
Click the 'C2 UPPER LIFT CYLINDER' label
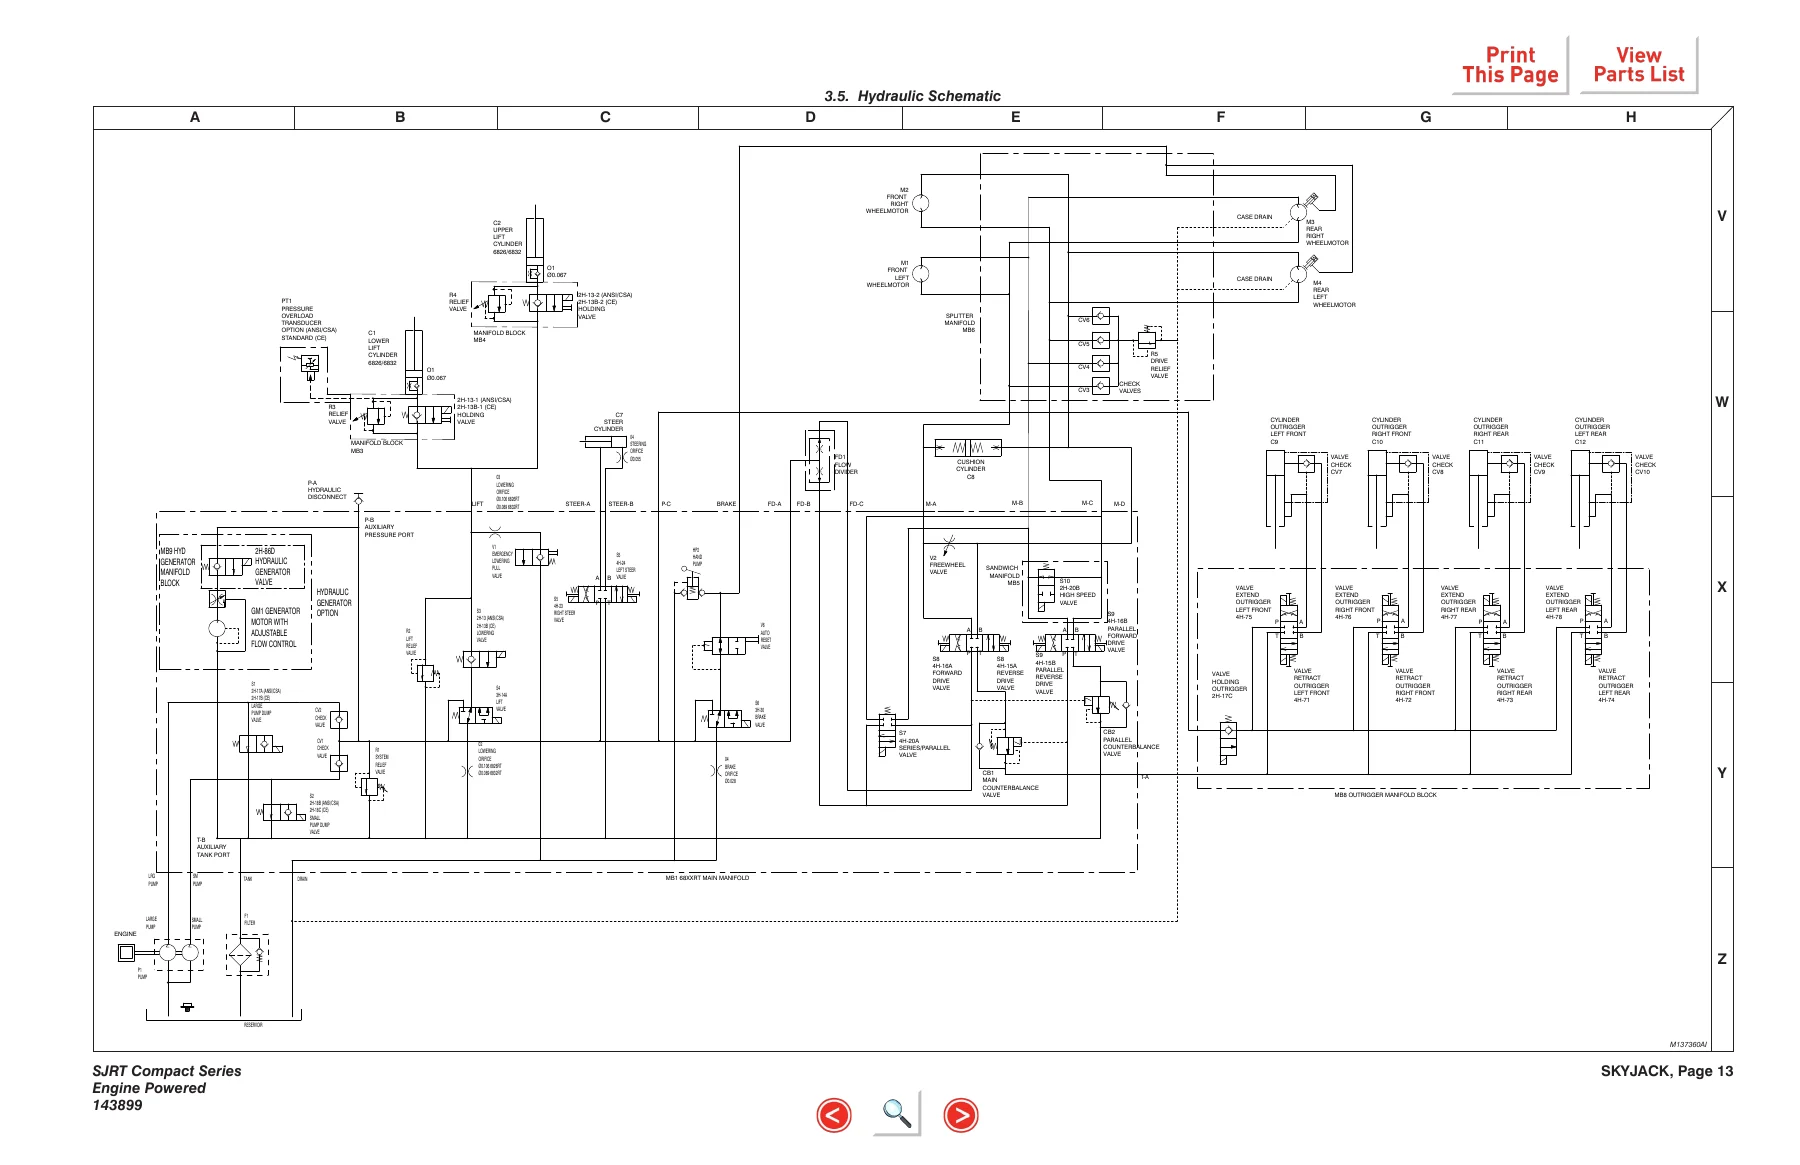click(507, 237)
